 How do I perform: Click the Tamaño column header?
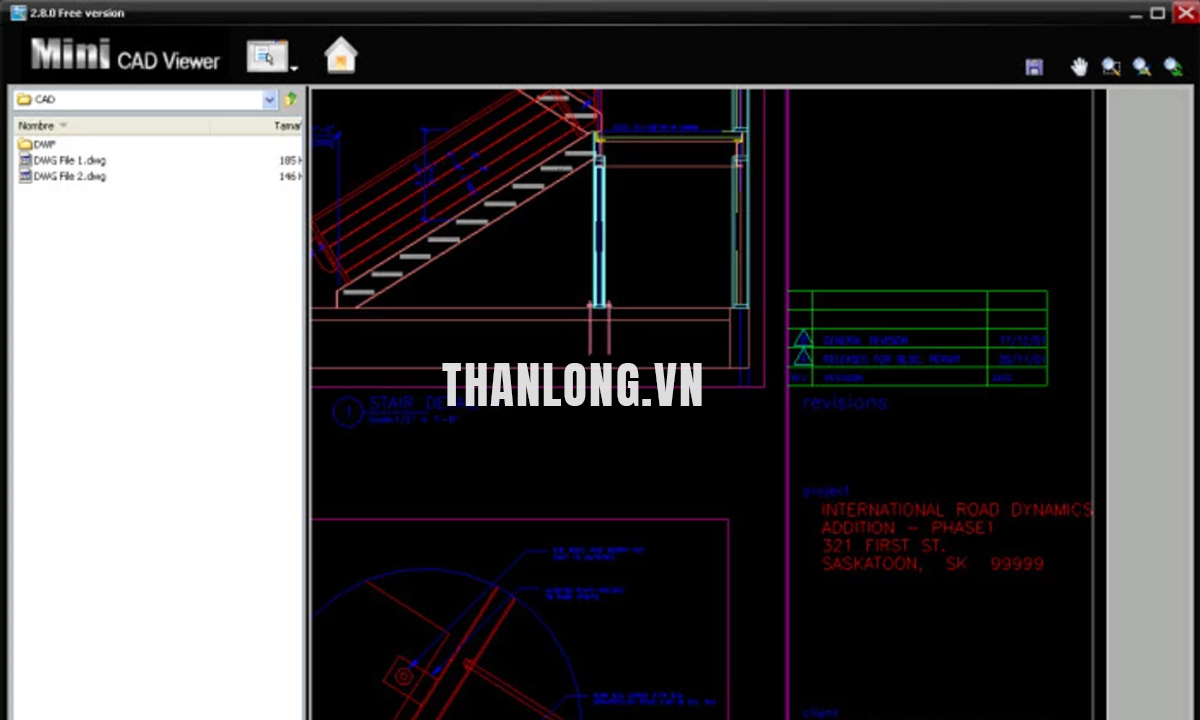tap(286, 126)
